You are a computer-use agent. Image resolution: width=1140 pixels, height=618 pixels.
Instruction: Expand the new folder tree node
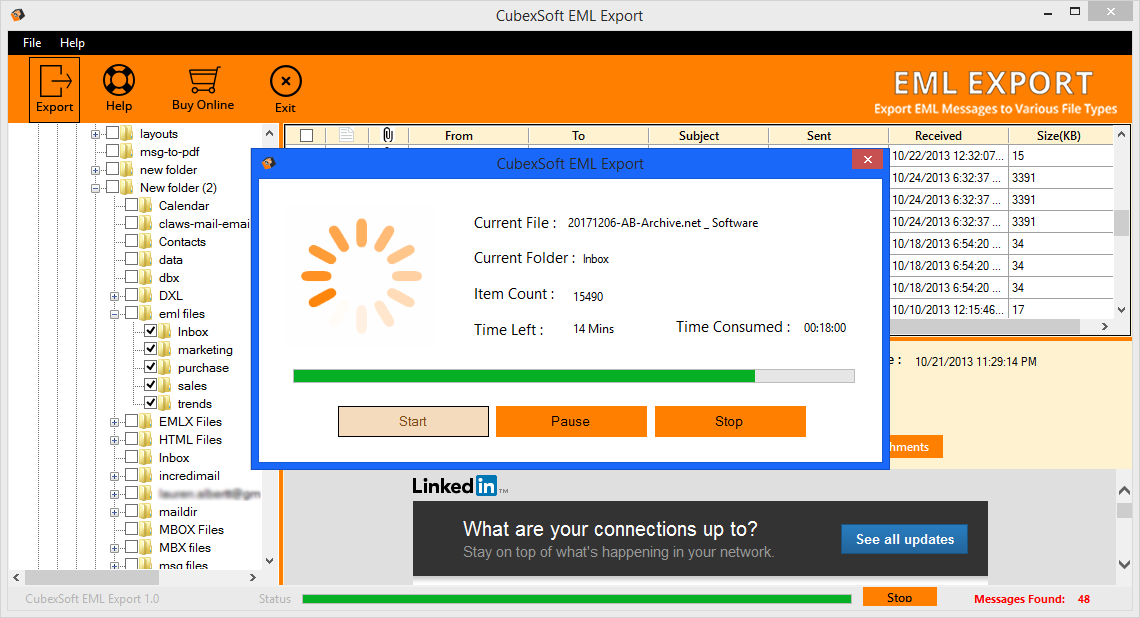95,170
